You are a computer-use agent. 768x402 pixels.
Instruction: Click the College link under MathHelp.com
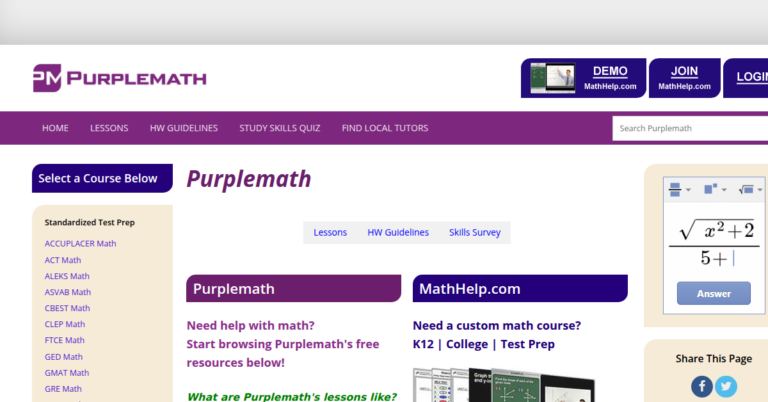coord(467,344)
